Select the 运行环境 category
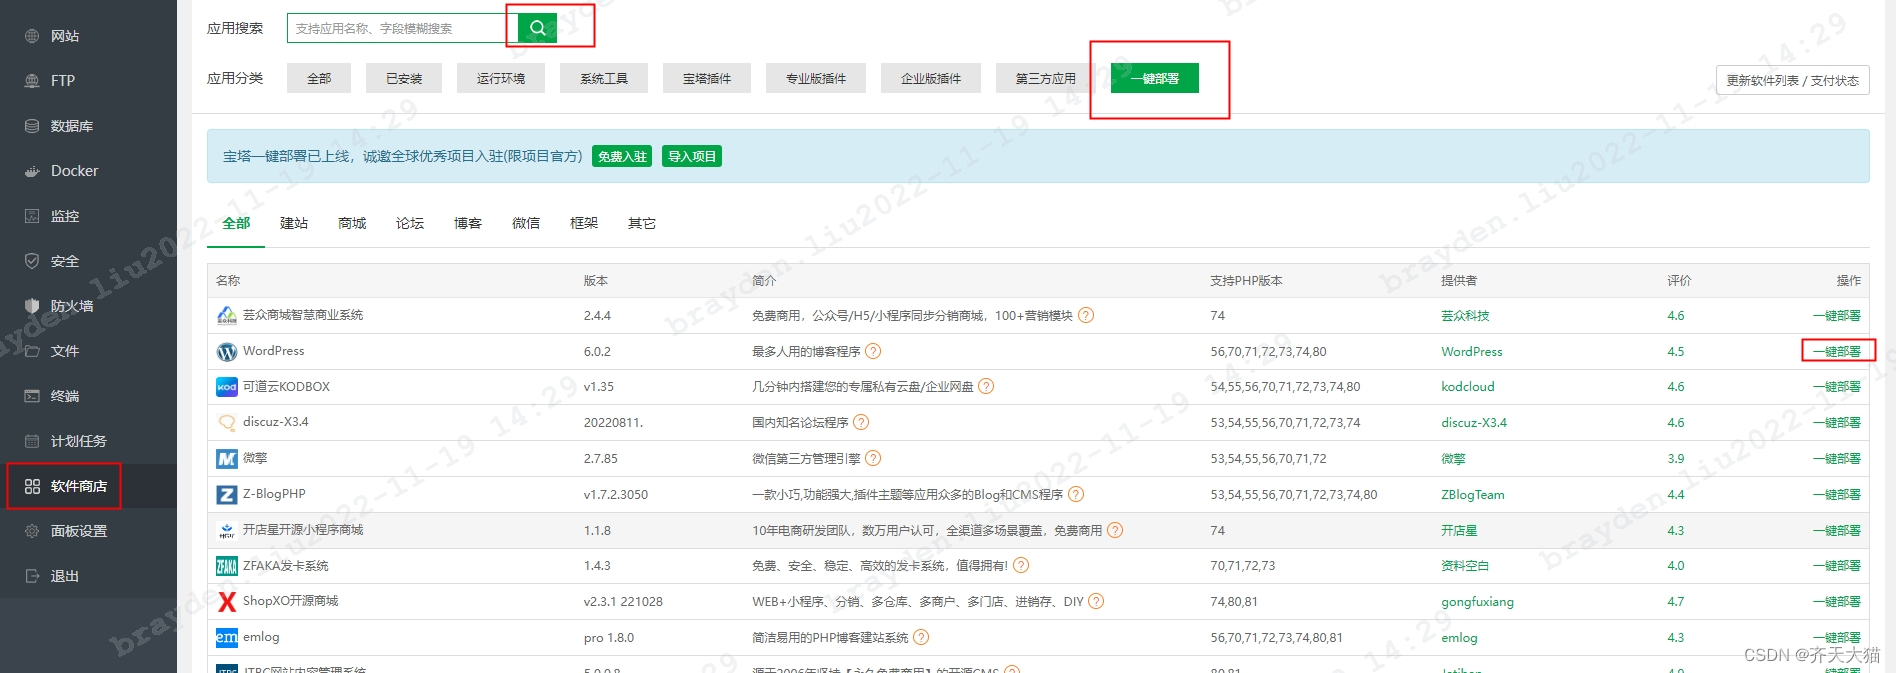The width and height of the screenshot is (1896, 673). (x=501, y=78)
